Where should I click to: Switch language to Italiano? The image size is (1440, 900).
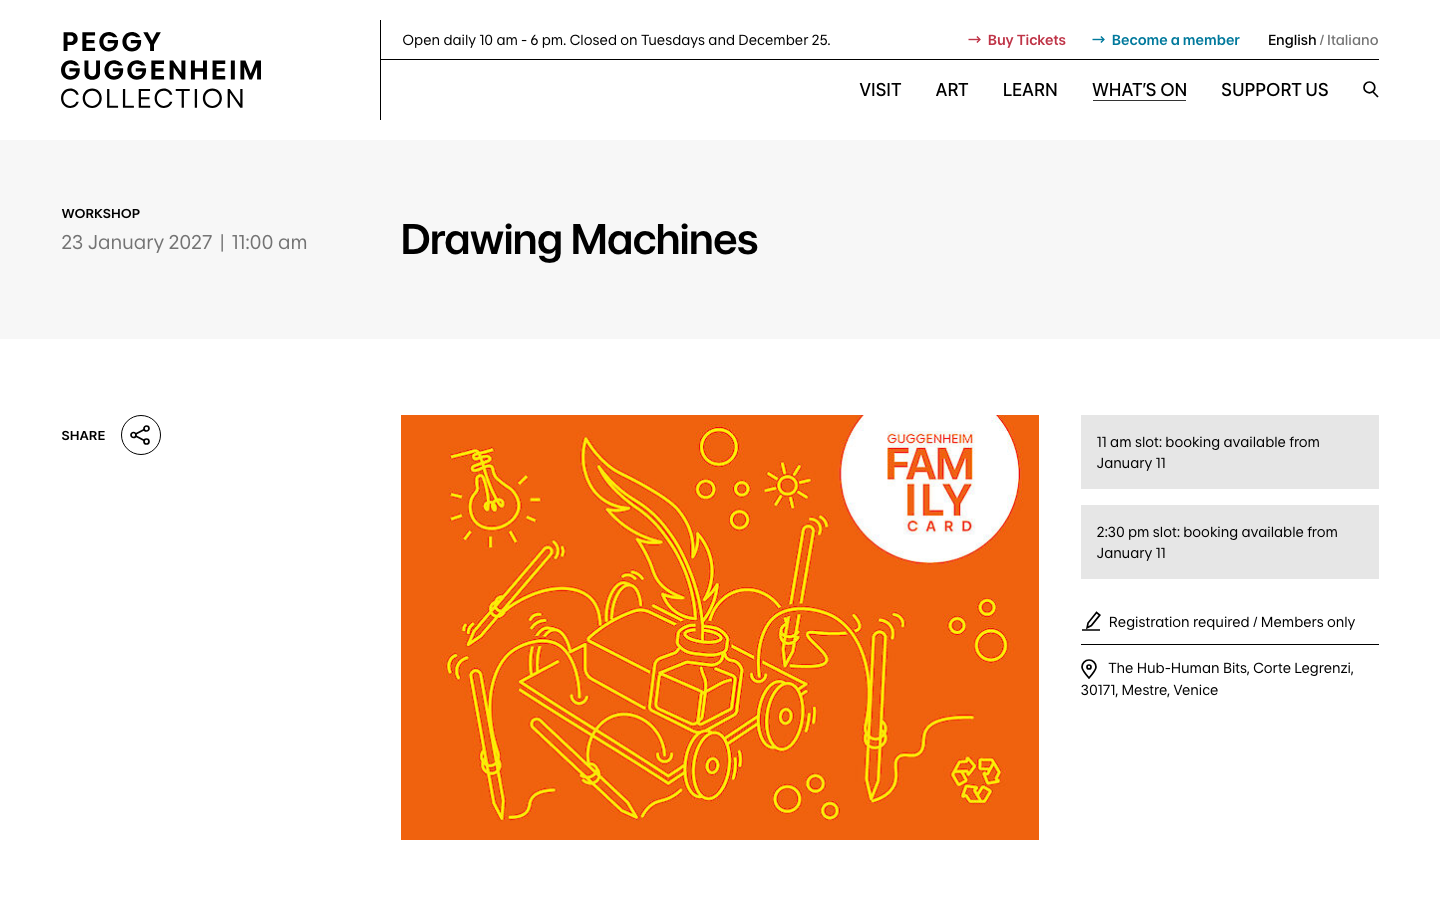click(x=1353, y=40)
